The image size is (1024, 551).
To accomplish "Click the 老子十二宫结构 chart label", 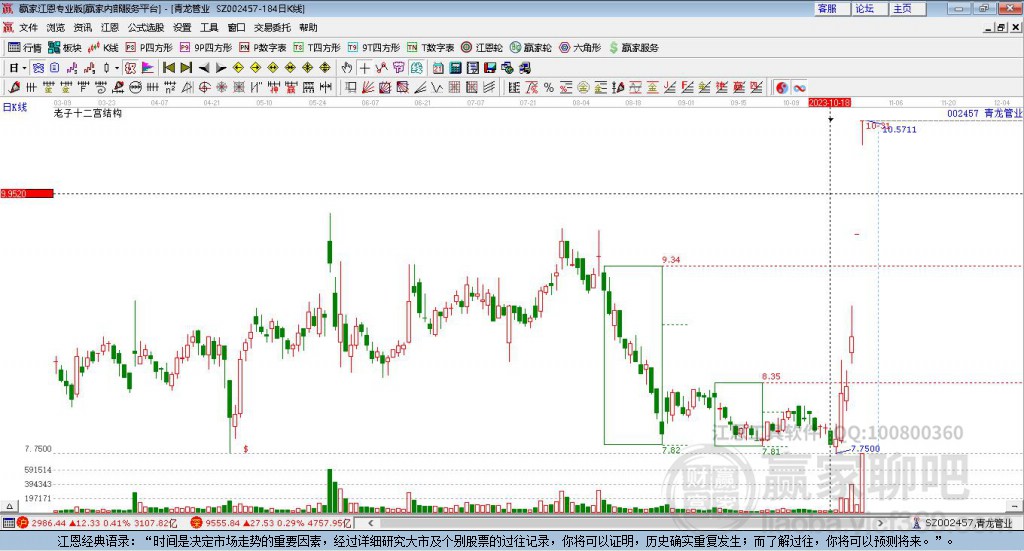I will (88, 113).
